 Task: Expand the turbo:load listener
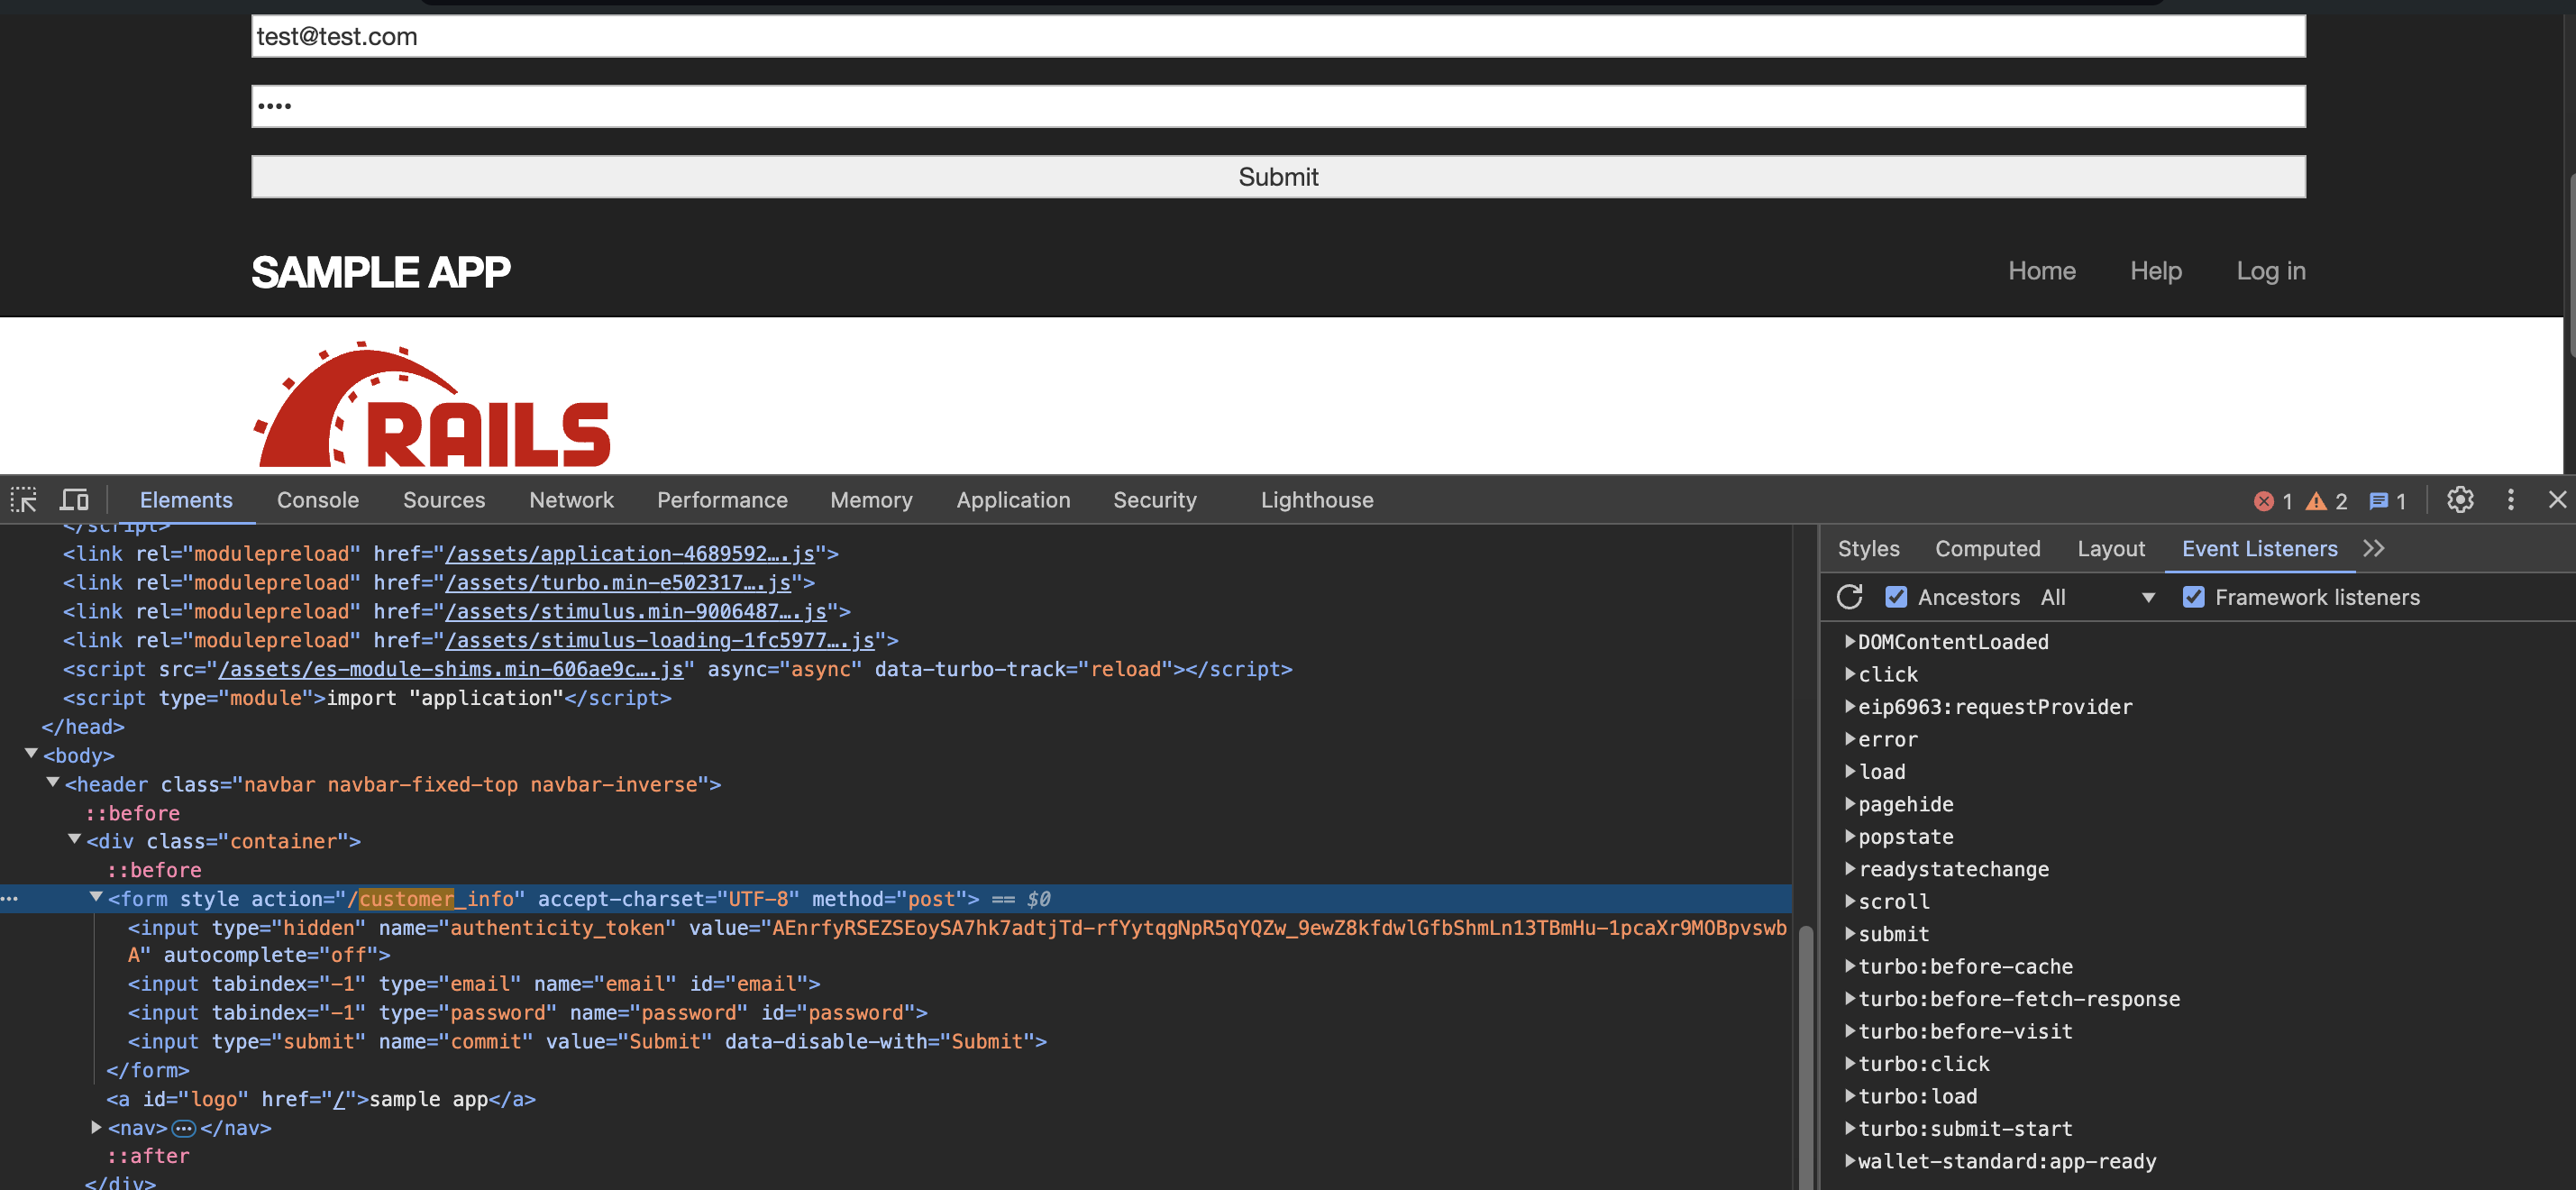pos(1850,1096)
